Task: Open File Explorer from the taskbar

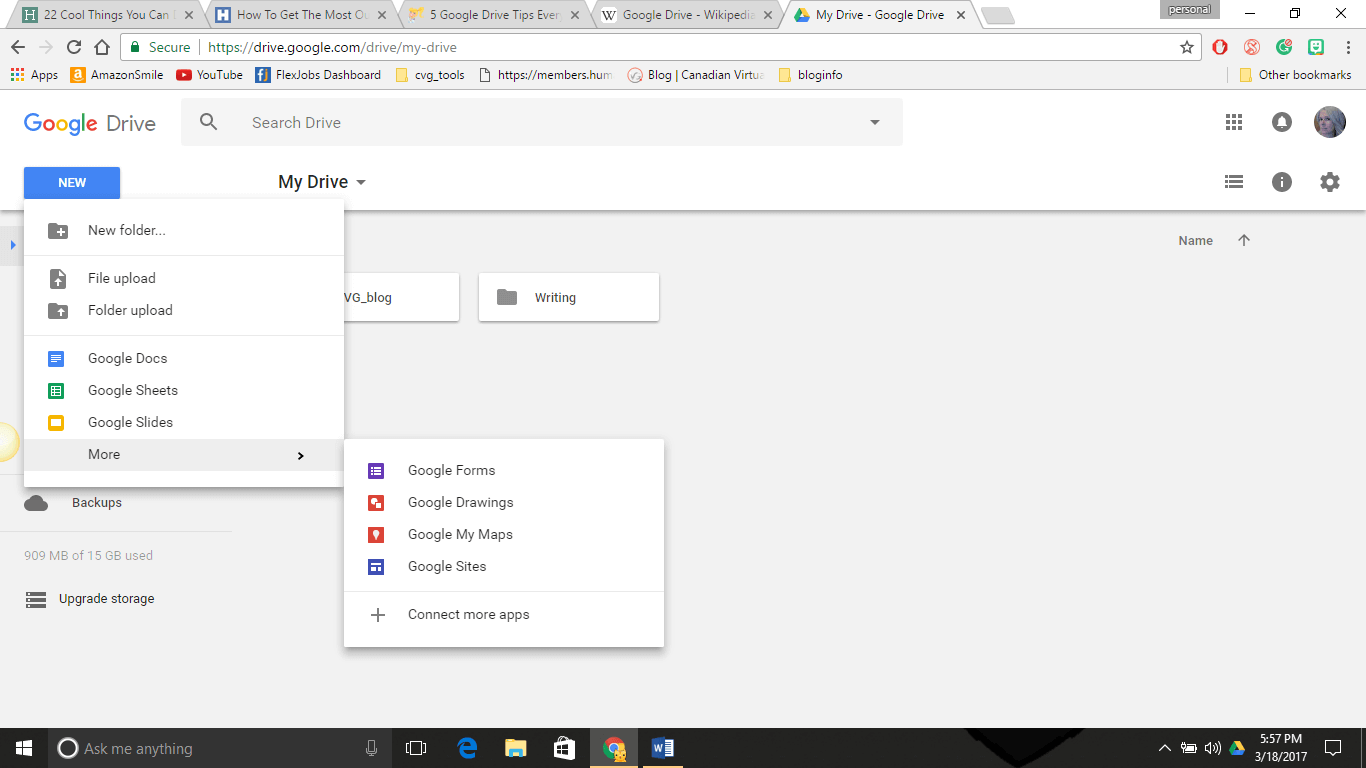Action: coord(515,748)
